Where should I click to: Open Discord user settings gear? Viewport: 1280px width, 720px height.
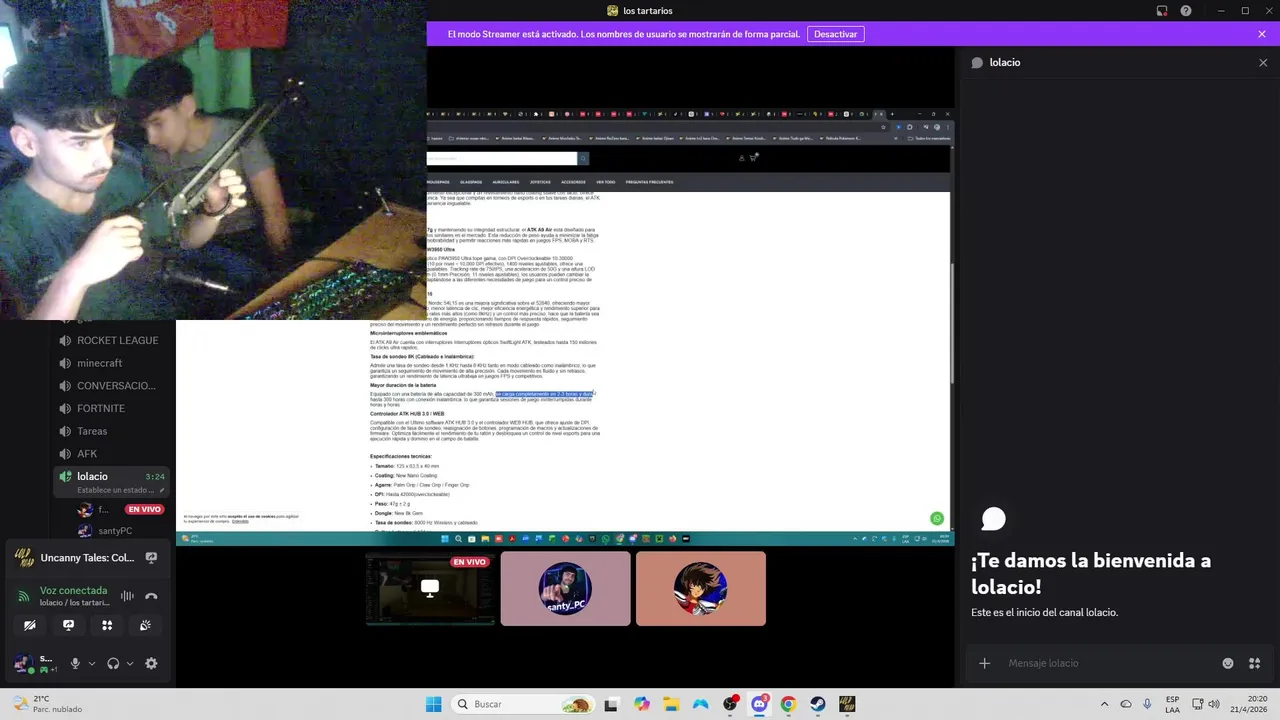[x=151, y=663]
